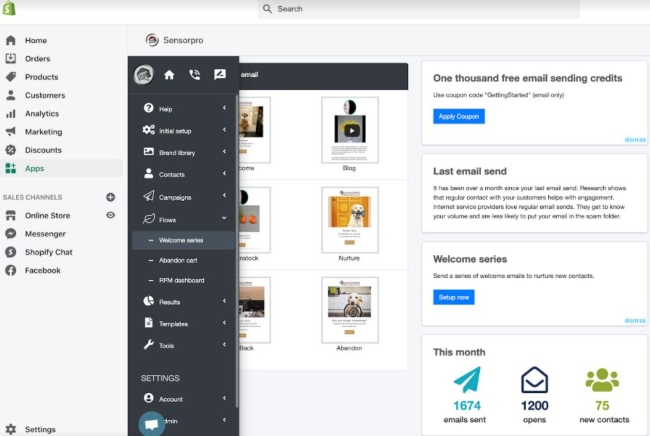The width and height of the screenshot is (650, 436).
Task: Click the Sensorpro app logo in header
Action: pyautogui.click(x=152, y=40)
